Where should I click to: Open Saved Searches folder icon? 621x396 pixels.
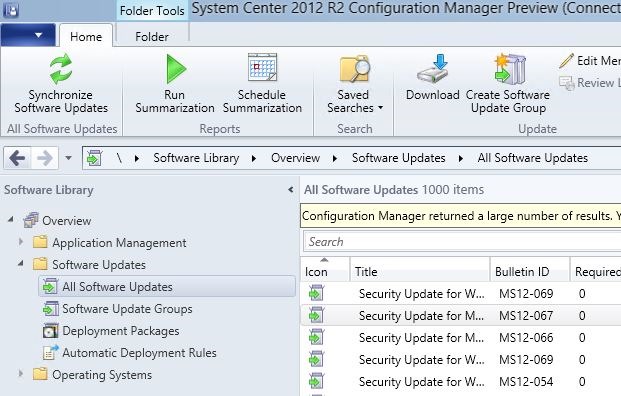pos(354,69)
